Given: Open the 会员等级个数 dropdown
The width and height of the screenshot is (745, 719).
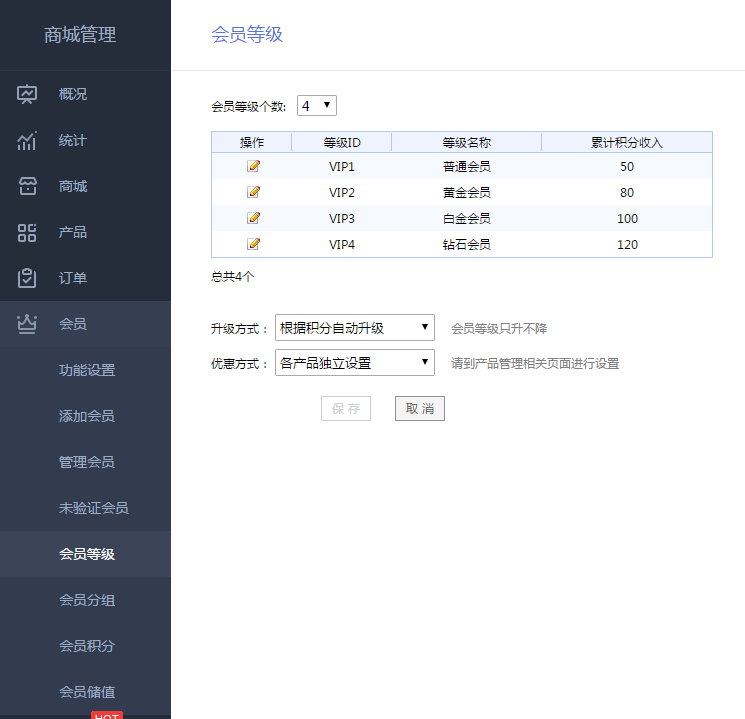Looking at the screenshot, I should pyautogui.click(x=317, y=106).
